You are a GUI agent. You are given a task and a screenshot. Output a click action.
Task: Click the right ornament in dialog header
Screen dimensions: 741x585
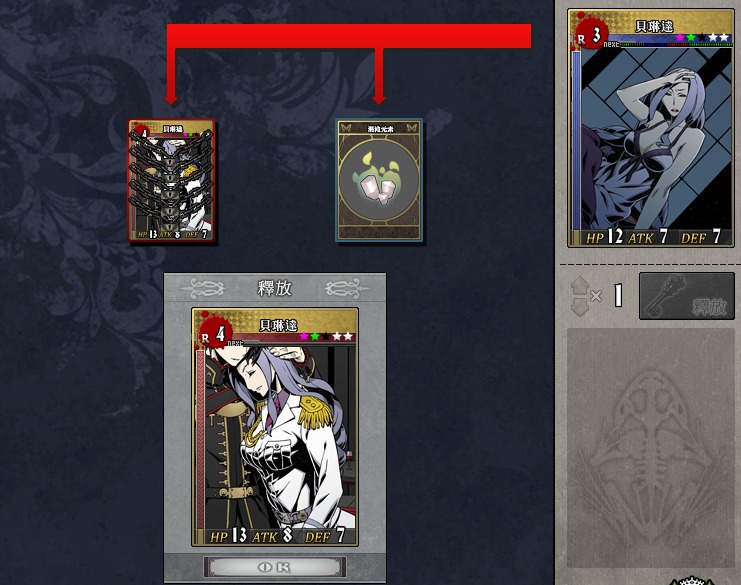coord(345,288)
